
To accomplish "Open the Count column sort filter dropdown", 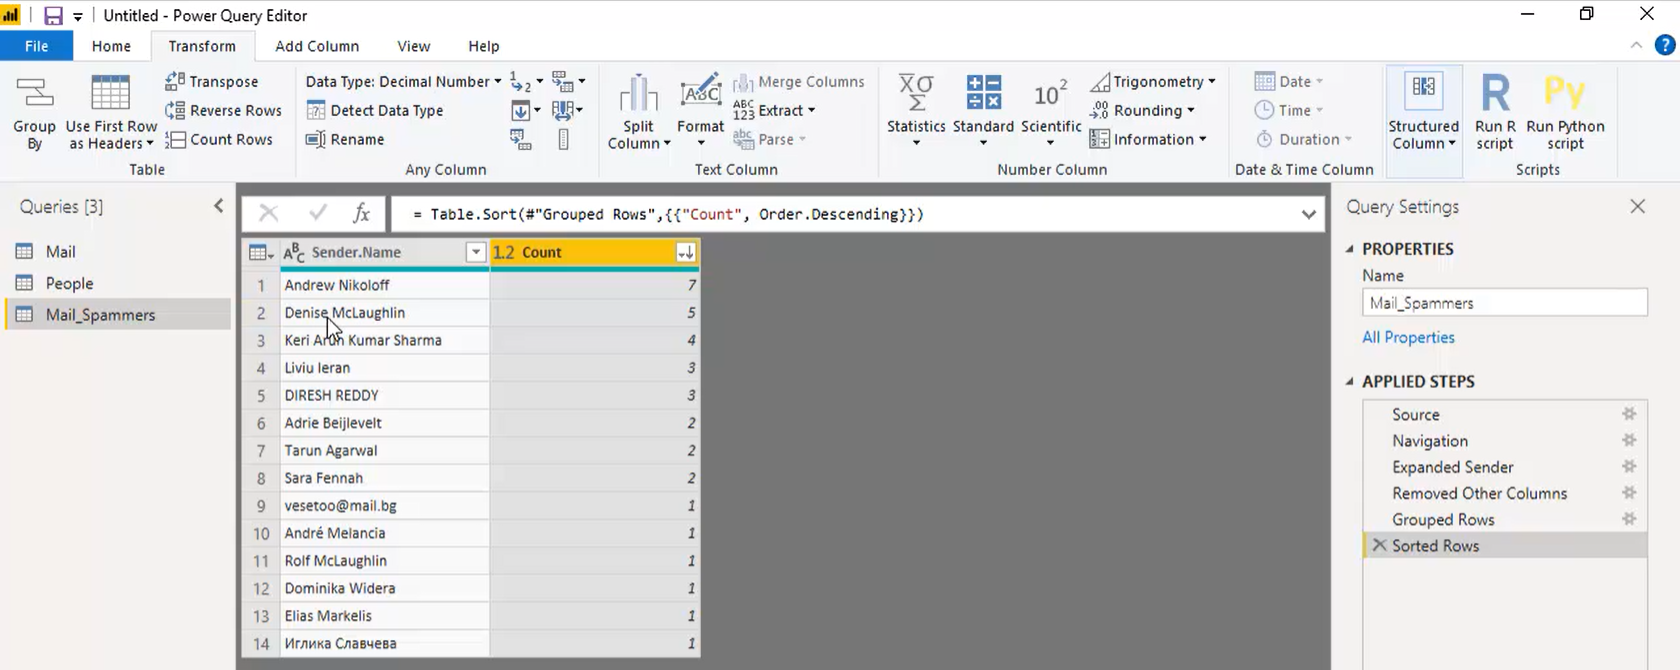I will pyautogui.click(x=685, y=253).
